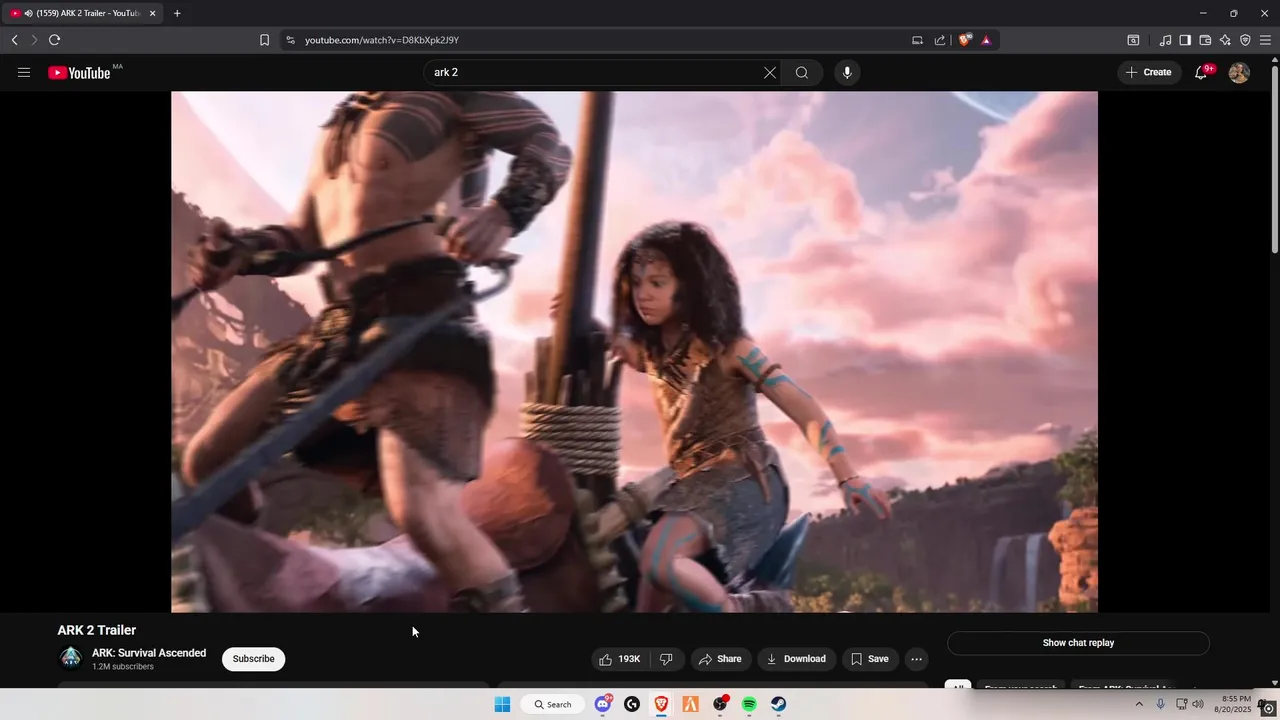
Task: Save the video to a playlist
Action: (x=869, y=659)
